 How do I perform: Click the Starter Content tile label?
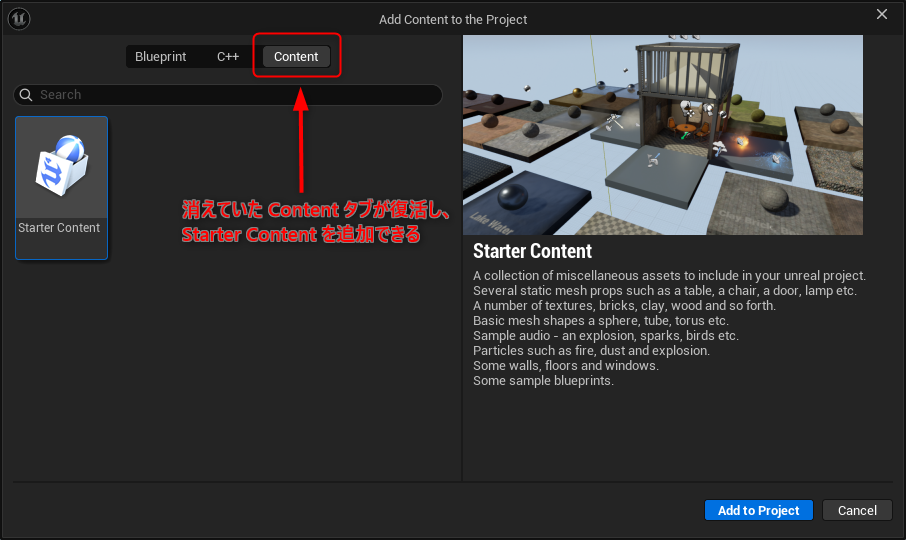[x=60, y=228]
